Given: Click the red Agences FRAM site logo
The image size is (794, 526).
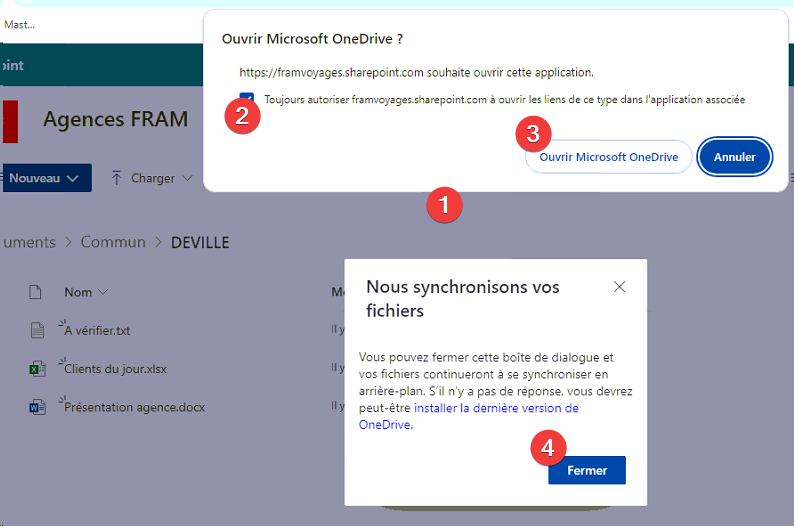Looking at the screenshot, I should click(11, 122).
